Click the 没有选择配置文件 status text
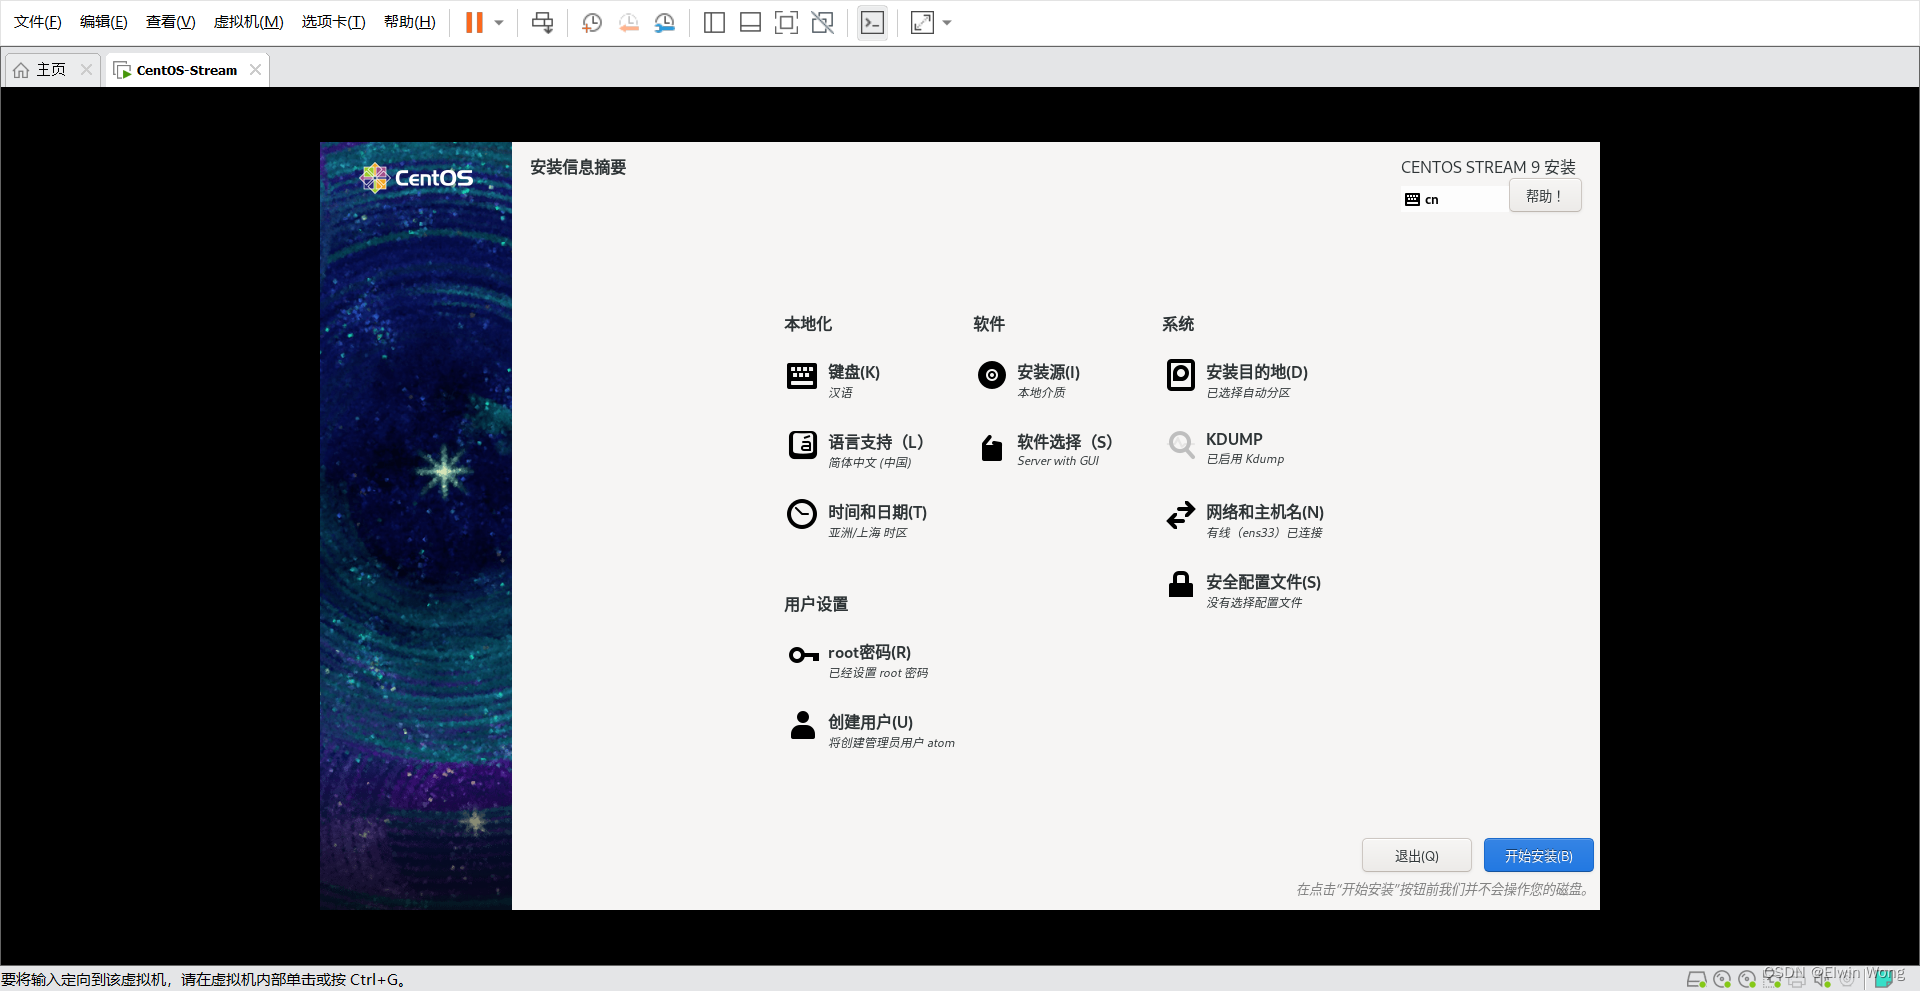 pos(1254,603)
